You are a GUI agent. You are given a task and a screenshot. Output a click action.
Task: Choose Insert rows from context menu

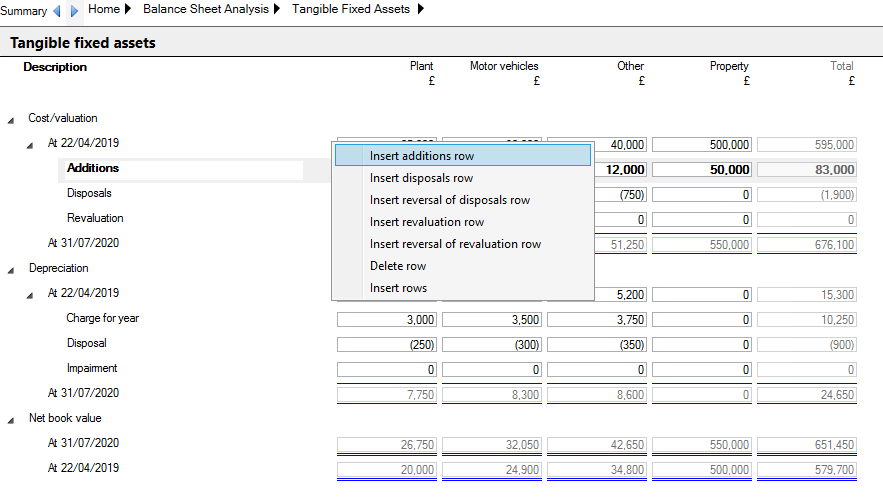click(x=463, y=288)
